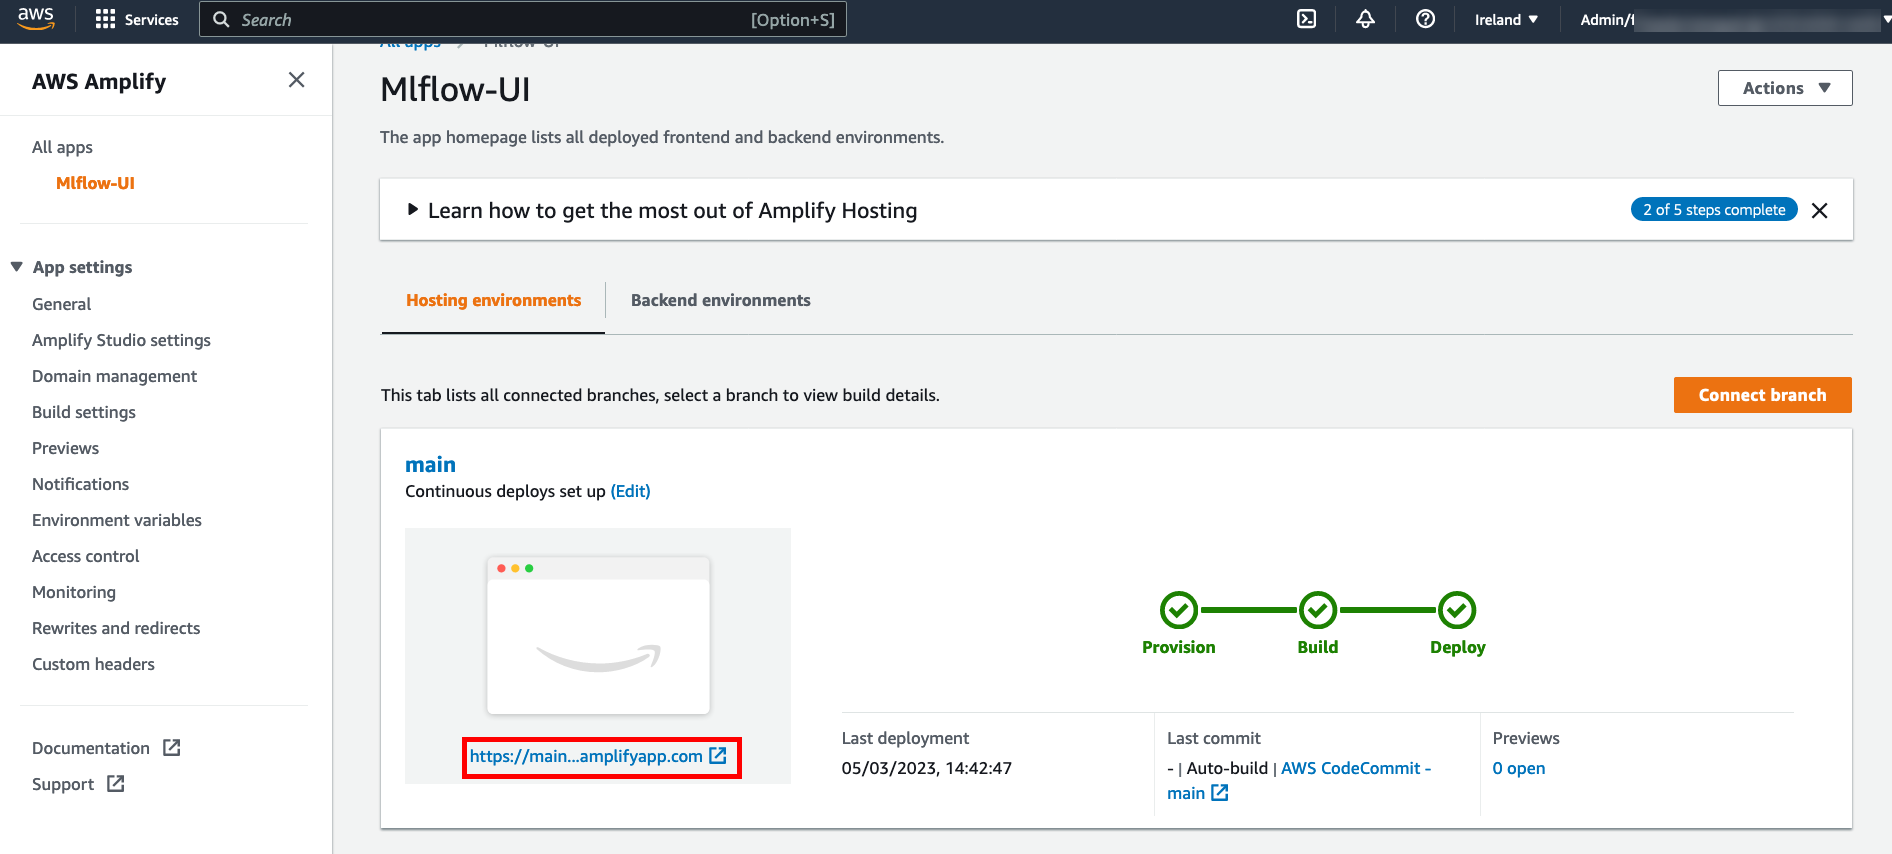This screenshot has height=854, width=1892.
Task: Open the AWS home logo
Action: pyautogui.click(x=36, y=18)
